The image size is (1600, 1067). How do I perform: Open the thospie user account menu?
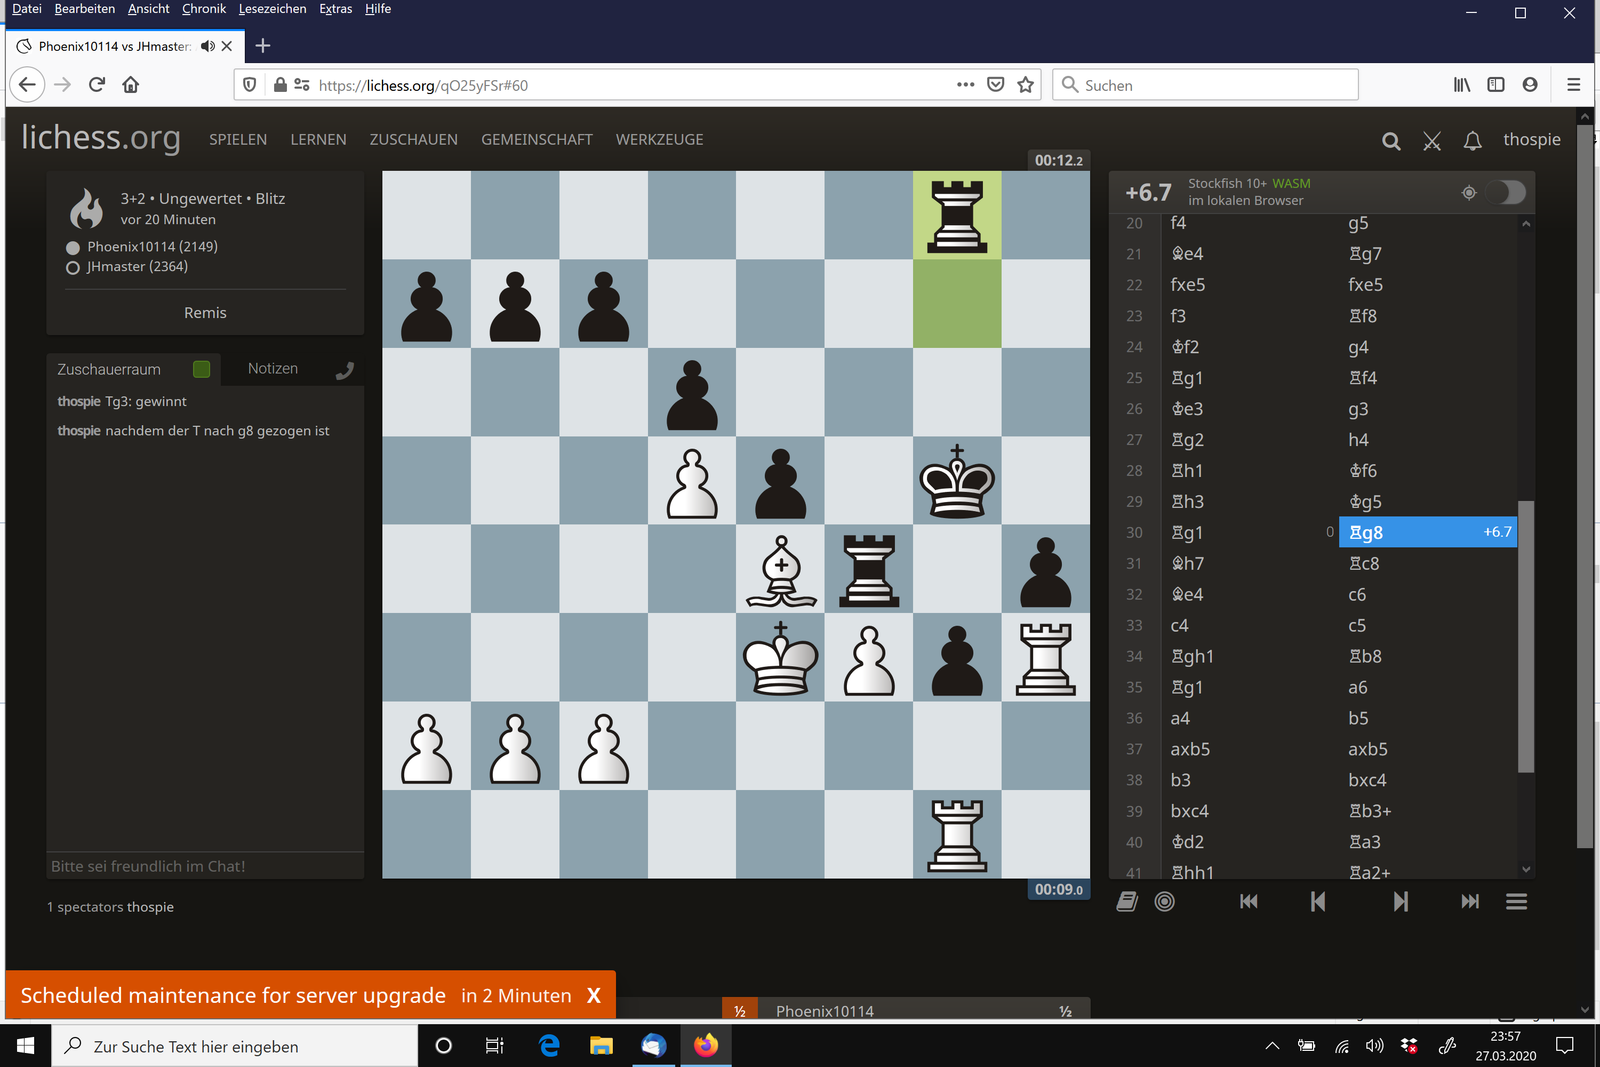(x=1531, y=140)
